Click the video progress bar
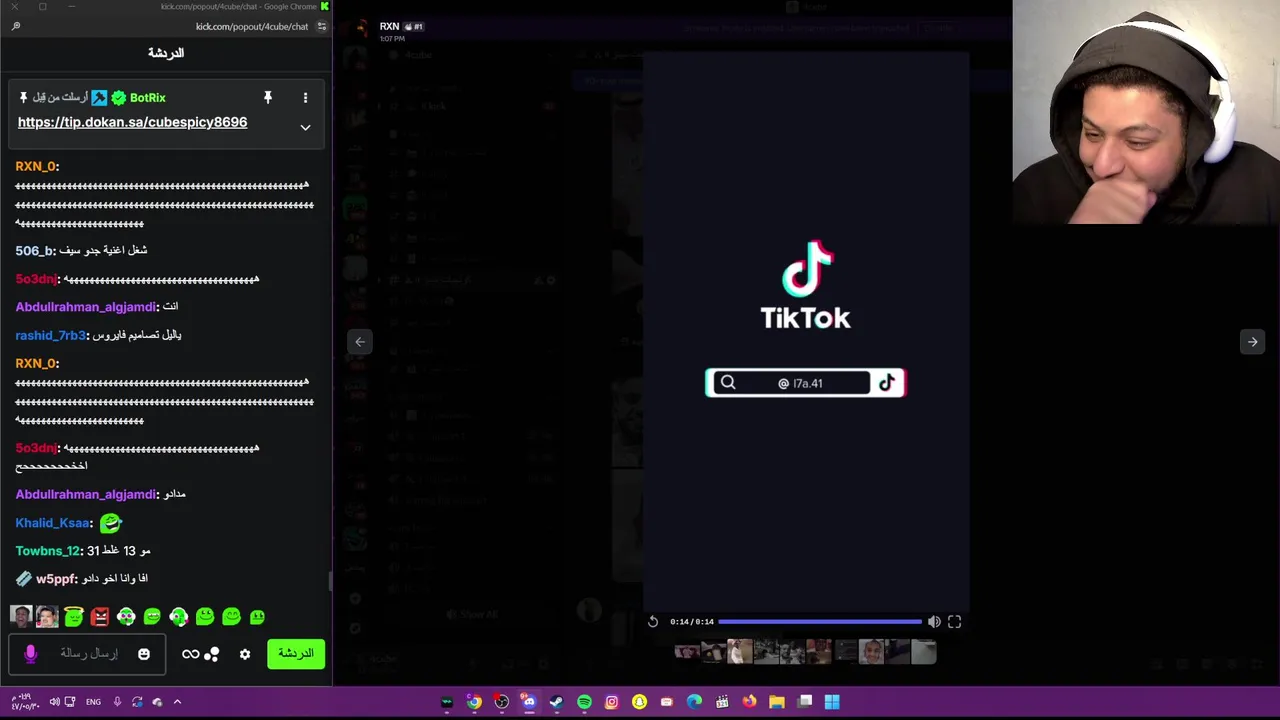 tap(820, 622)
